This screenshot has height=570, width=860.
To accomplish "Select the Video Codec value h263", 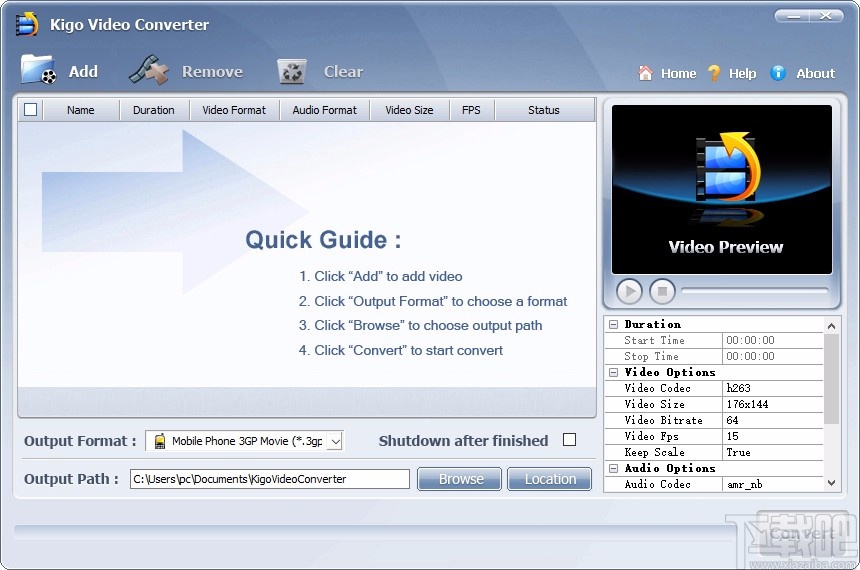I will (x=773, y=388).
